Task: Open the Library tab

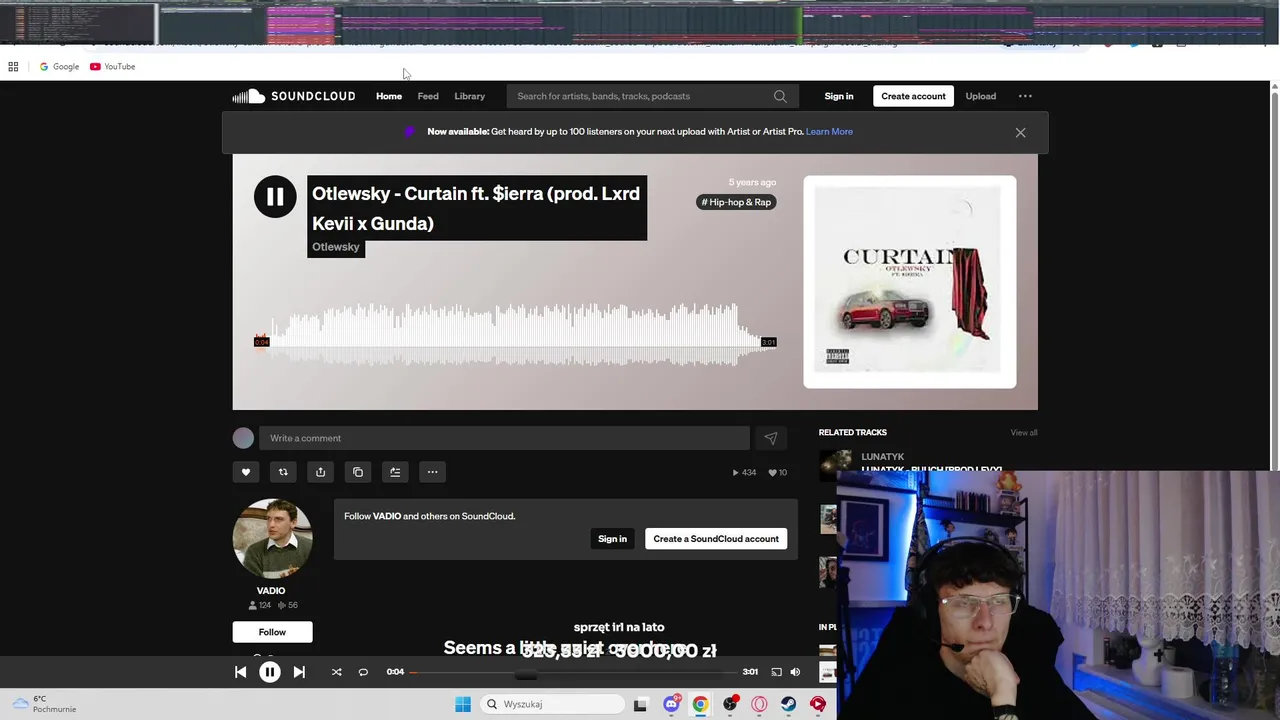Action: 469,96
